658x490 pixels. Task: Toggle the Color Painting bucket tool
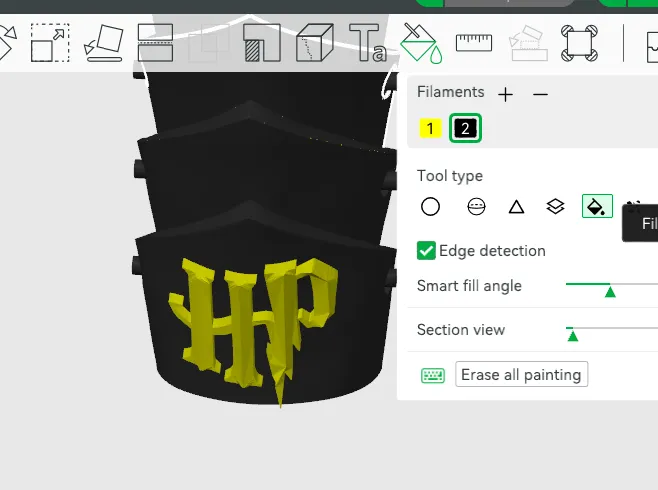click(x=421, y=43)
